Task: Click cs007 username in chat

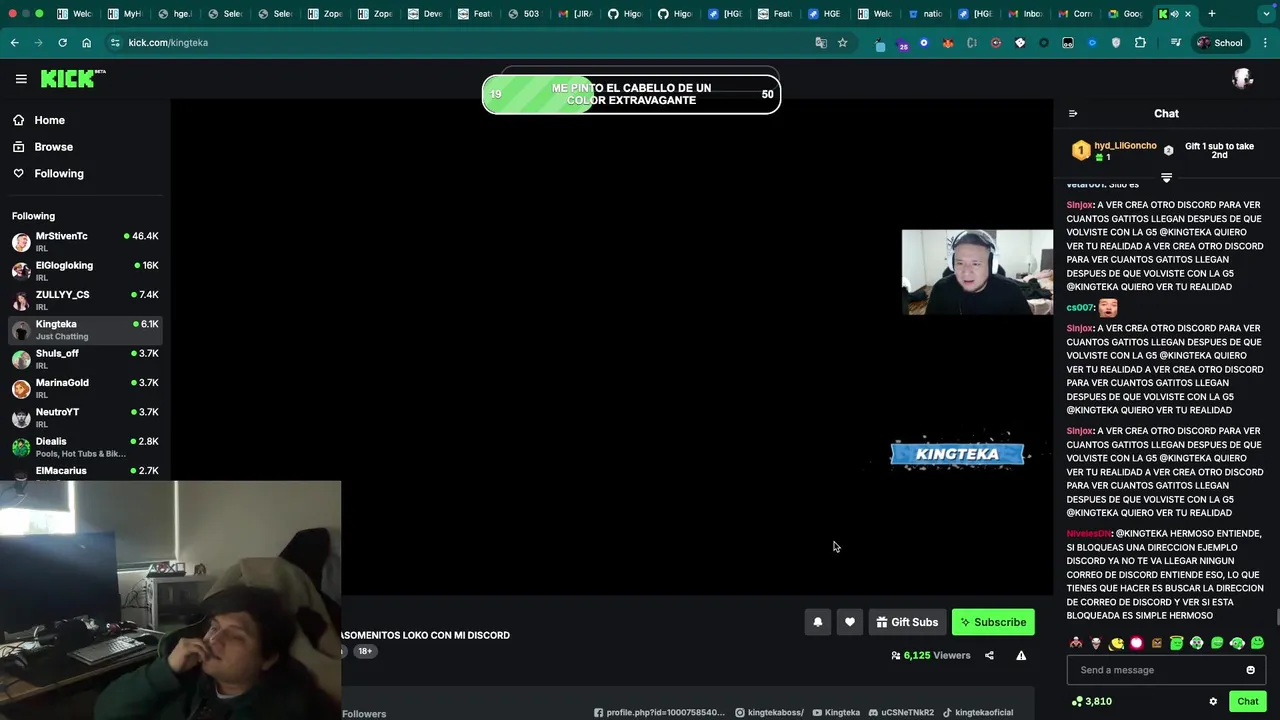Action: [x=1080, y=308]
